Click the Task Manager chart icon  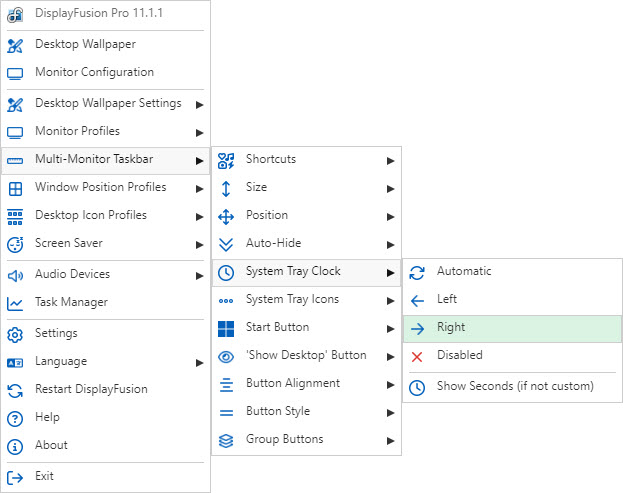(15, 302)
